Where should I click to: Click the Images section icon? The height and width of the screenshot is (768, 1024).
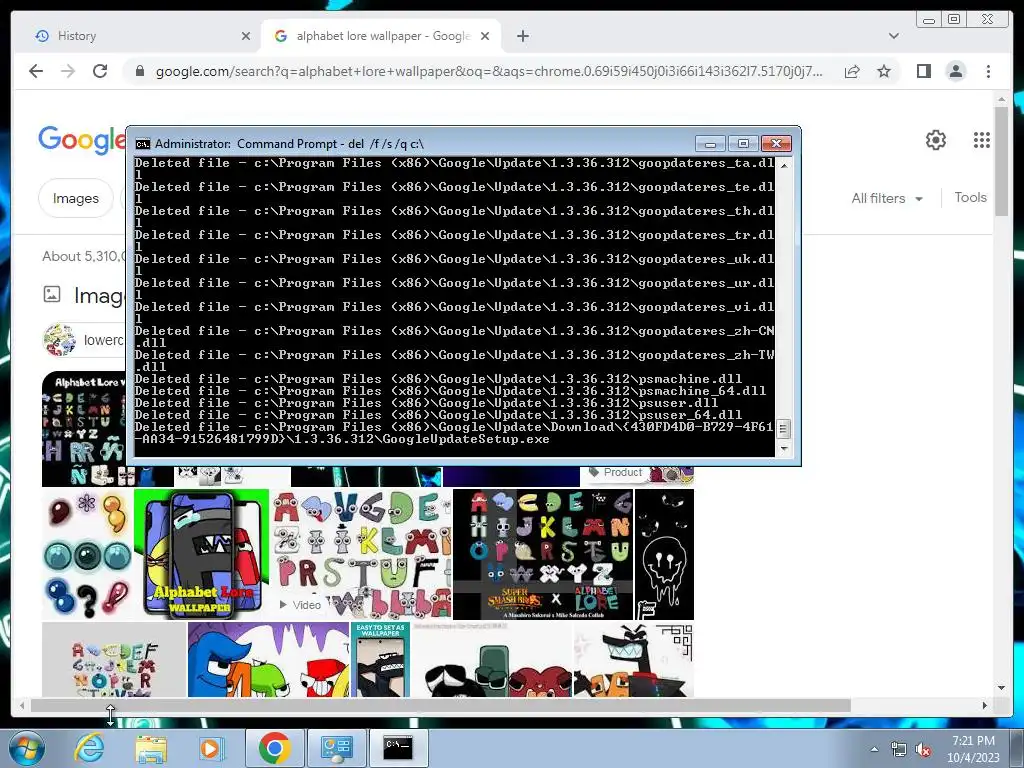click(x=52, y=295)
